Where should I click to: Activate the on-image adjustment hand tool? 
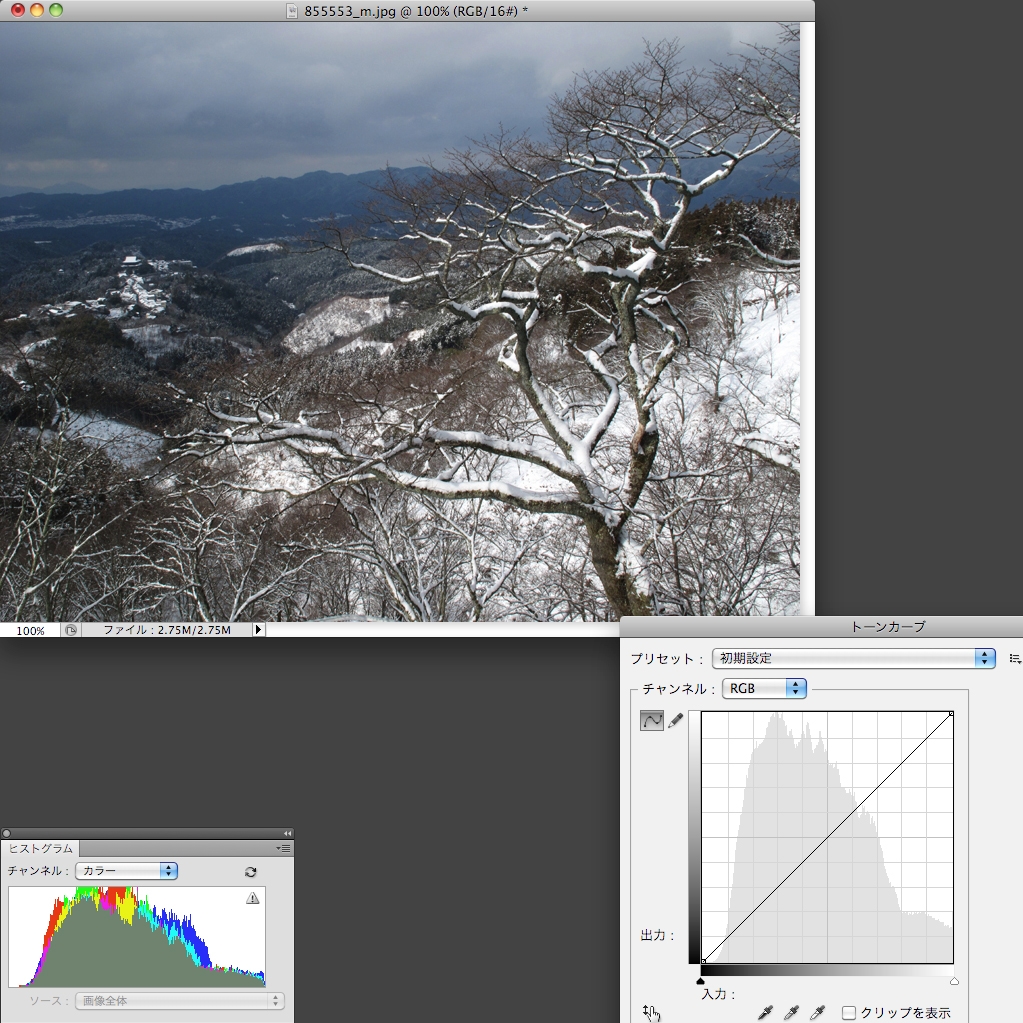pyautogui.click(x=652, y=1013)
